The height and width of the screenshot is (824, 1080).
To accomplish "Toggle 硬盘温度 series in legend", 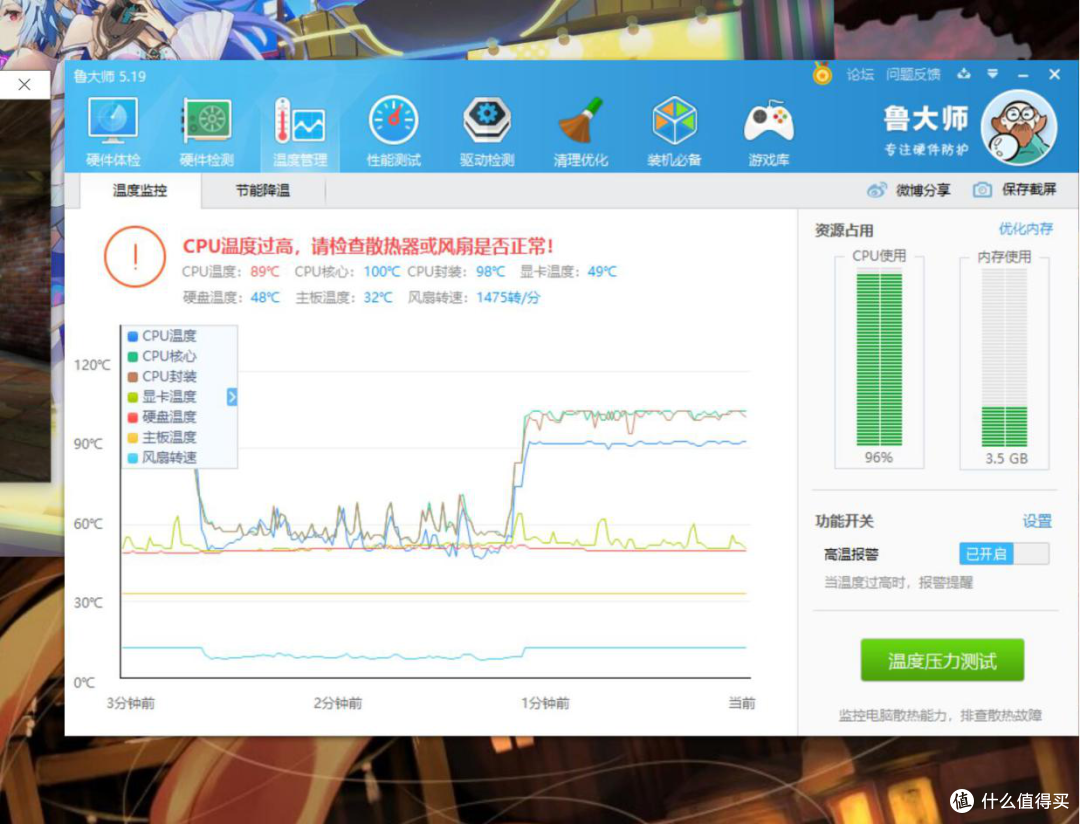I will click(x=162, y=417).
